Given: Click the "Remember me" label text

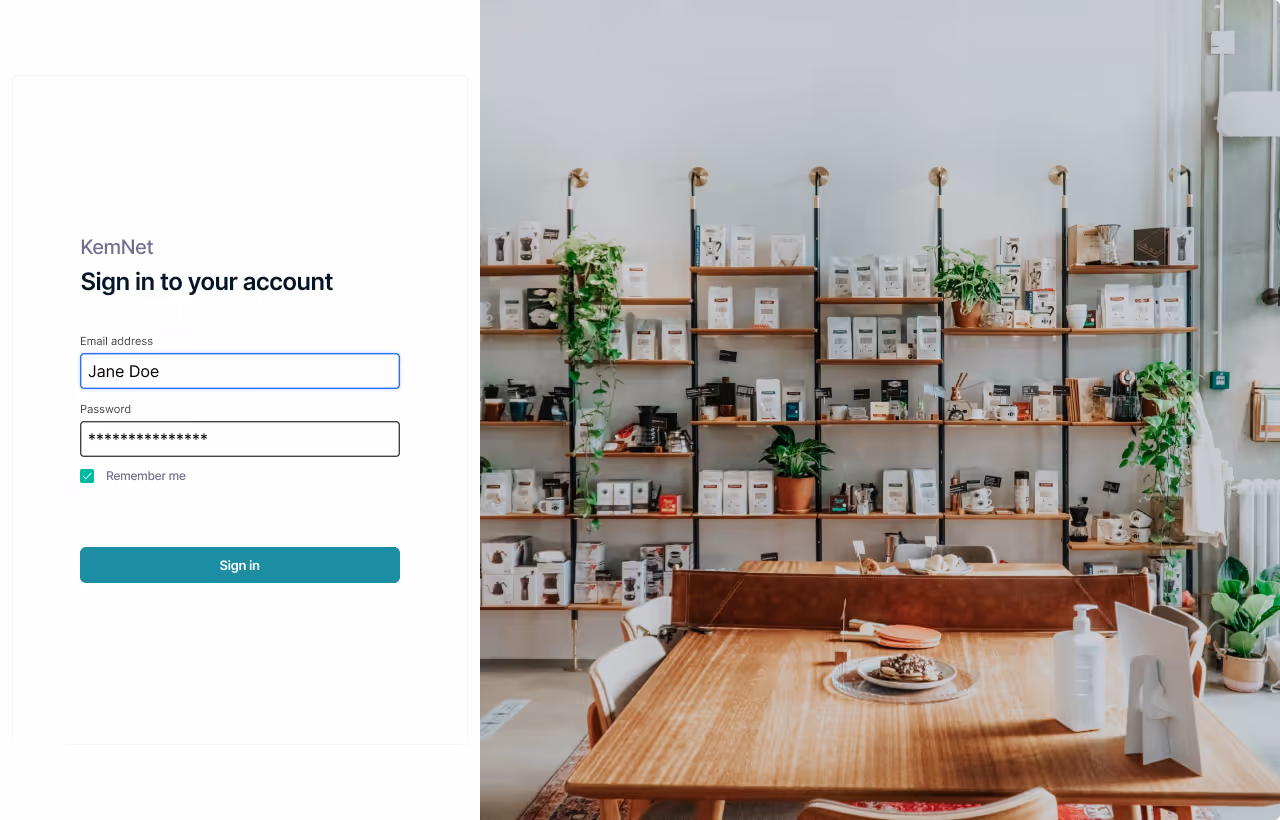Looking at the screenshot, I should pos(146,476).
